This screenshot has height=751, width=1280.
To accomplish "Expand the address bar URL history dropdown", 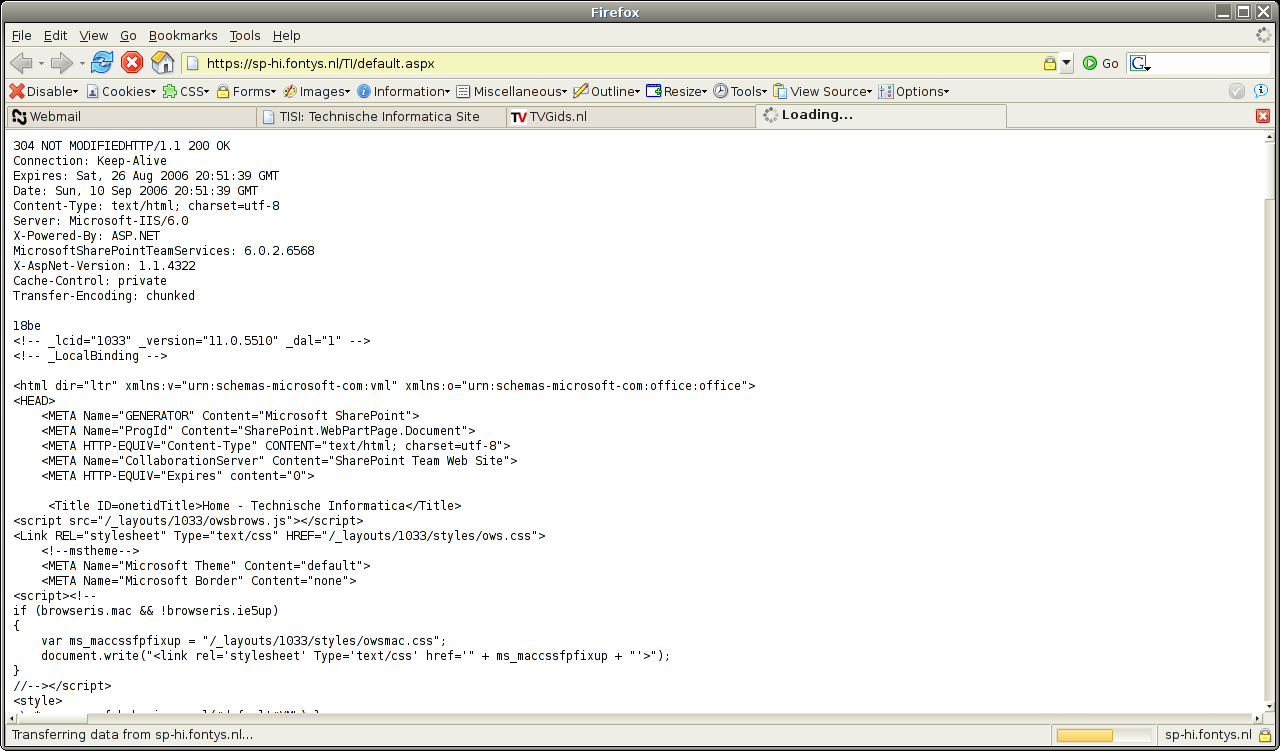I will pos(1066,63).
